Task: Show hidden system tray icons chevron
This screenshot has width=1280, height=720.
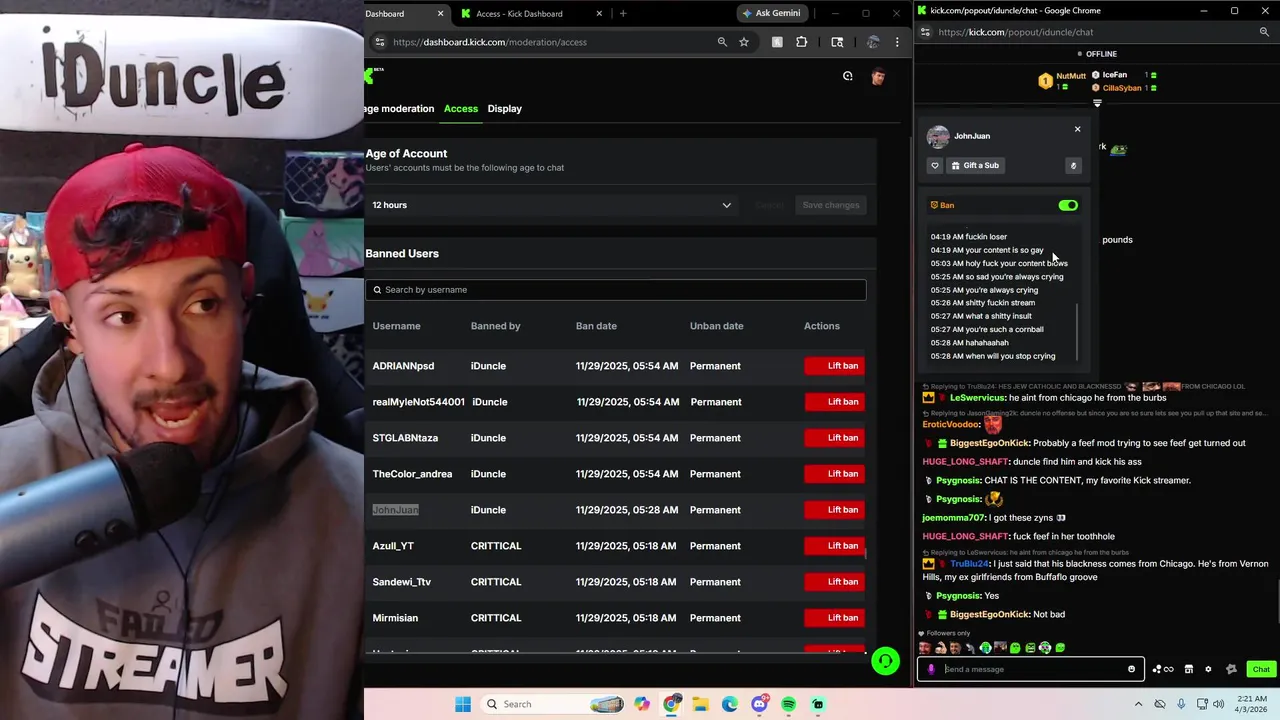Action: [1138, 704]
